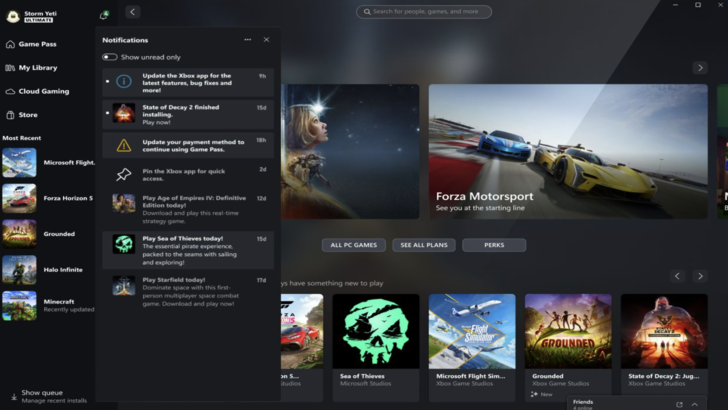Click the back arrow button
This screenshot has height=410, width=728.
coord(133,12)
